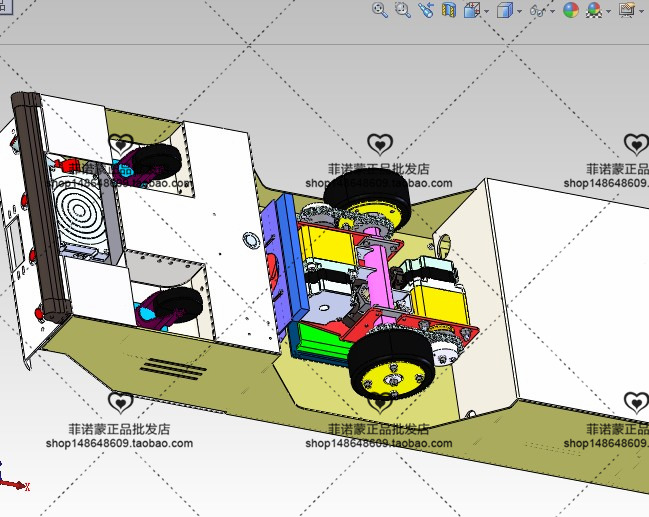Click the blue plate in the model

coord(292,257)
